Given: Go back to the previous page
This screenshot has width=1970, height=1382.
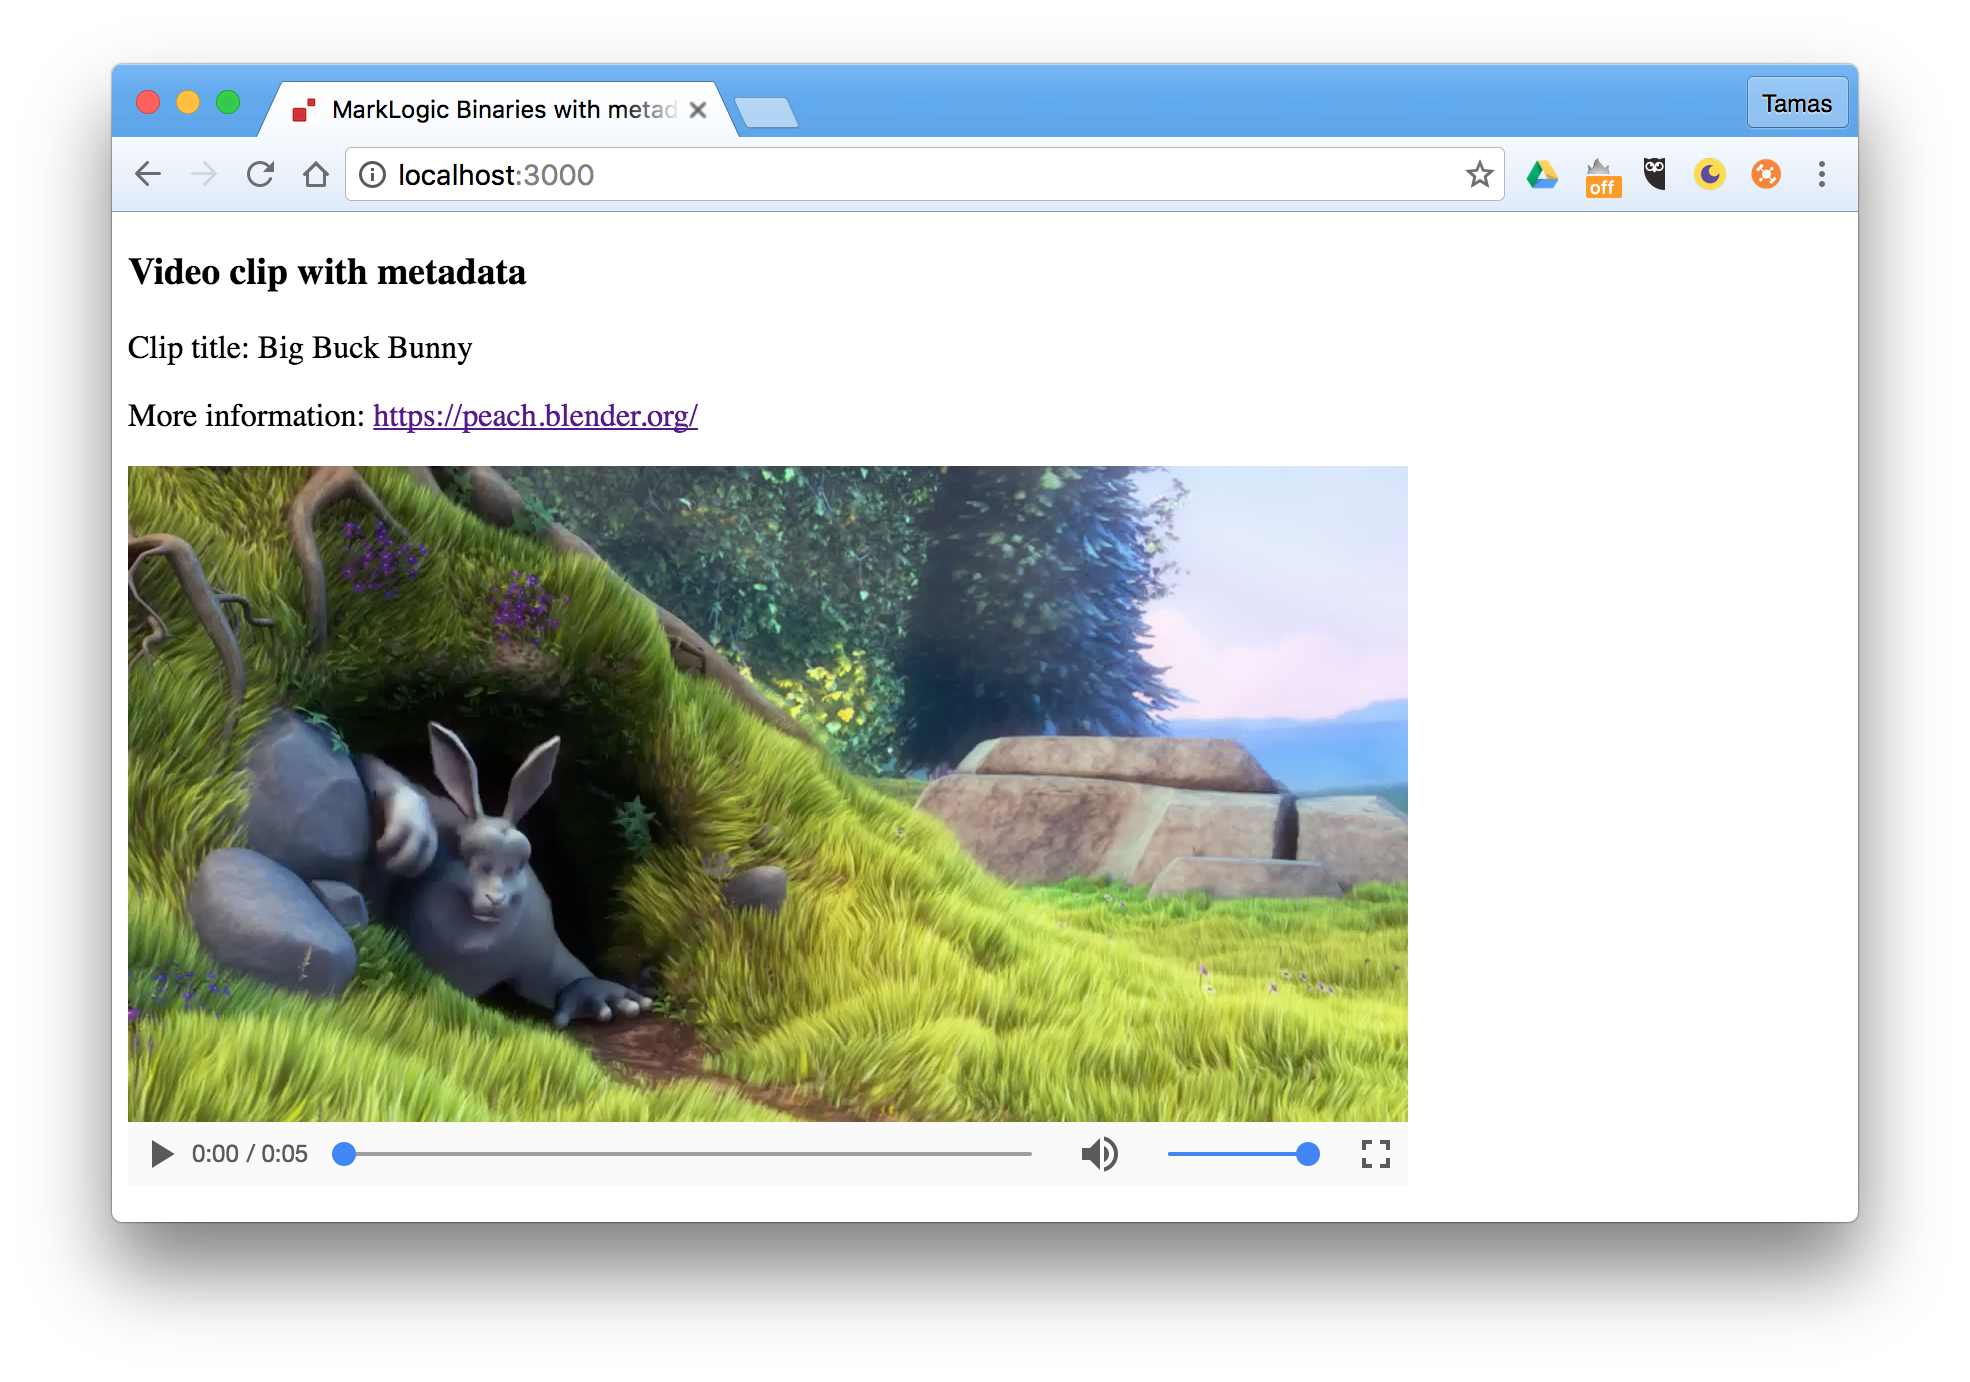Looking at the screenshot, I should [x=148, y=175].
